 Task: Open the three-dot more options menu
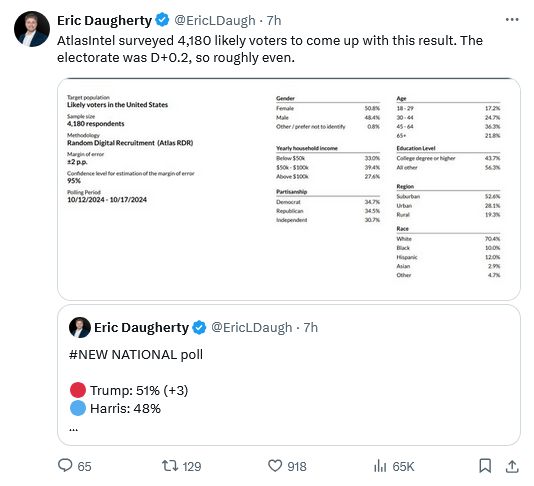click(x=512, y=20)
